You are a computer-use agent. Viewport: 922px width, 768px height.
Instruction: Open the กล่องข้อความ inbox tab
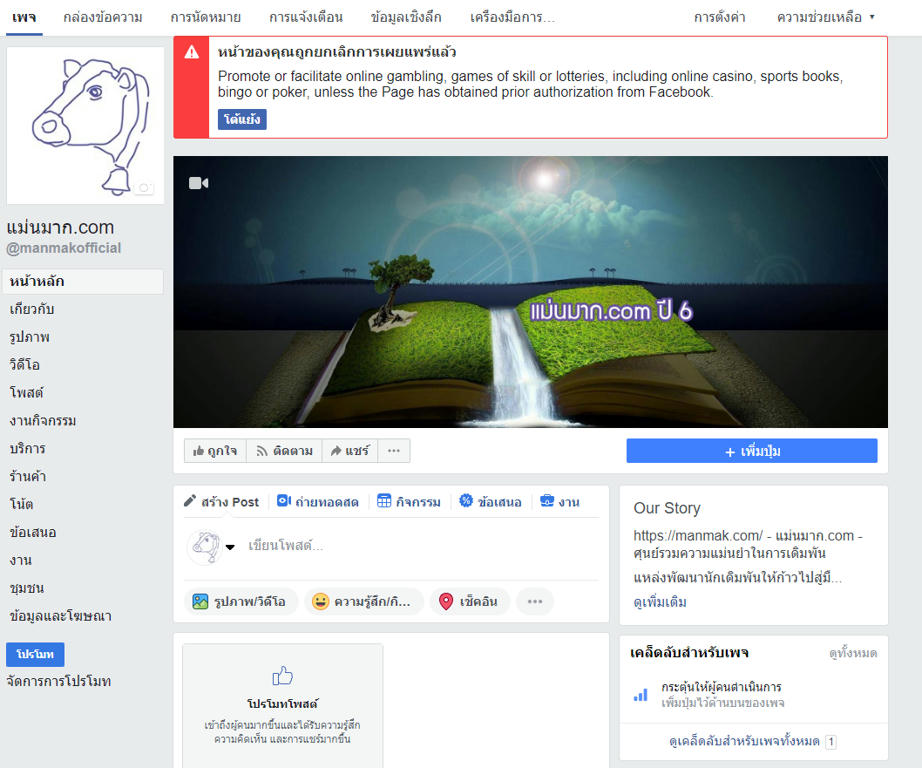pyautogui.click(x=103, y=18)
